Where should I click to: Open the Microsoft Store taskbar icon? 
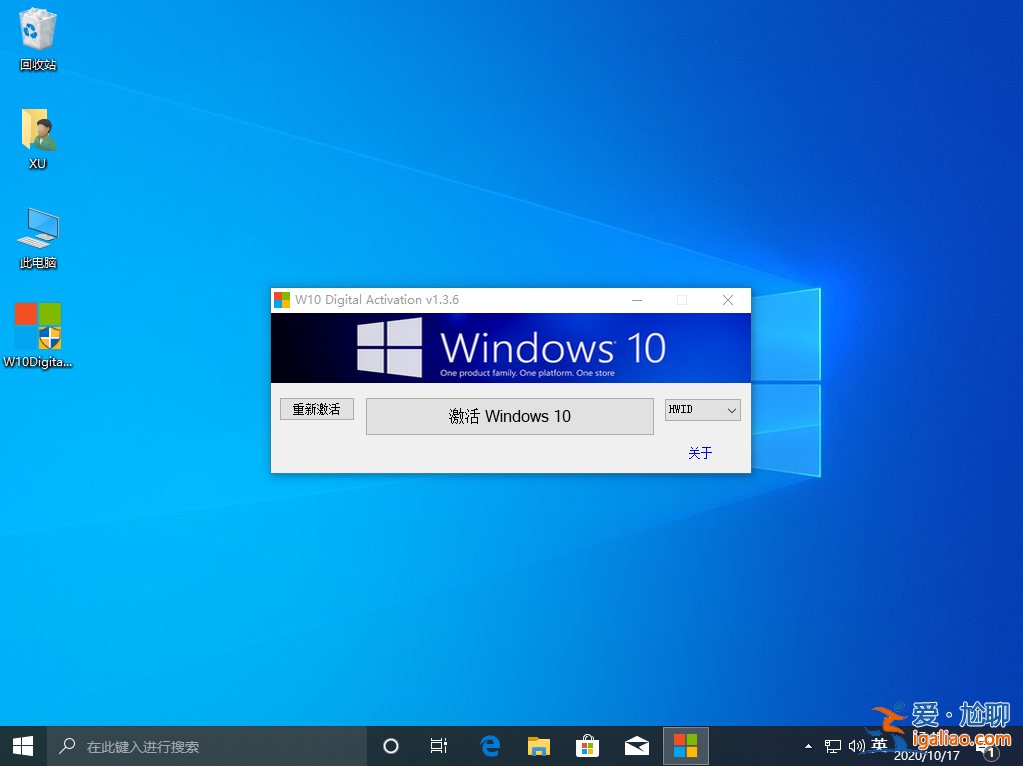(x=587, y=745)
